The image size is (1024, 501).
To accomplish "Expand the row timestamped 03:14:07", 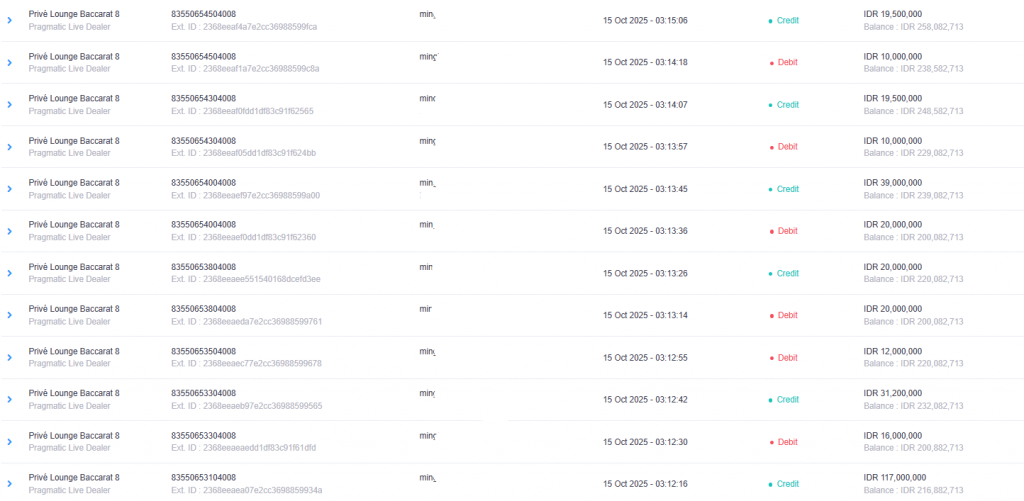I will point(9,105).
